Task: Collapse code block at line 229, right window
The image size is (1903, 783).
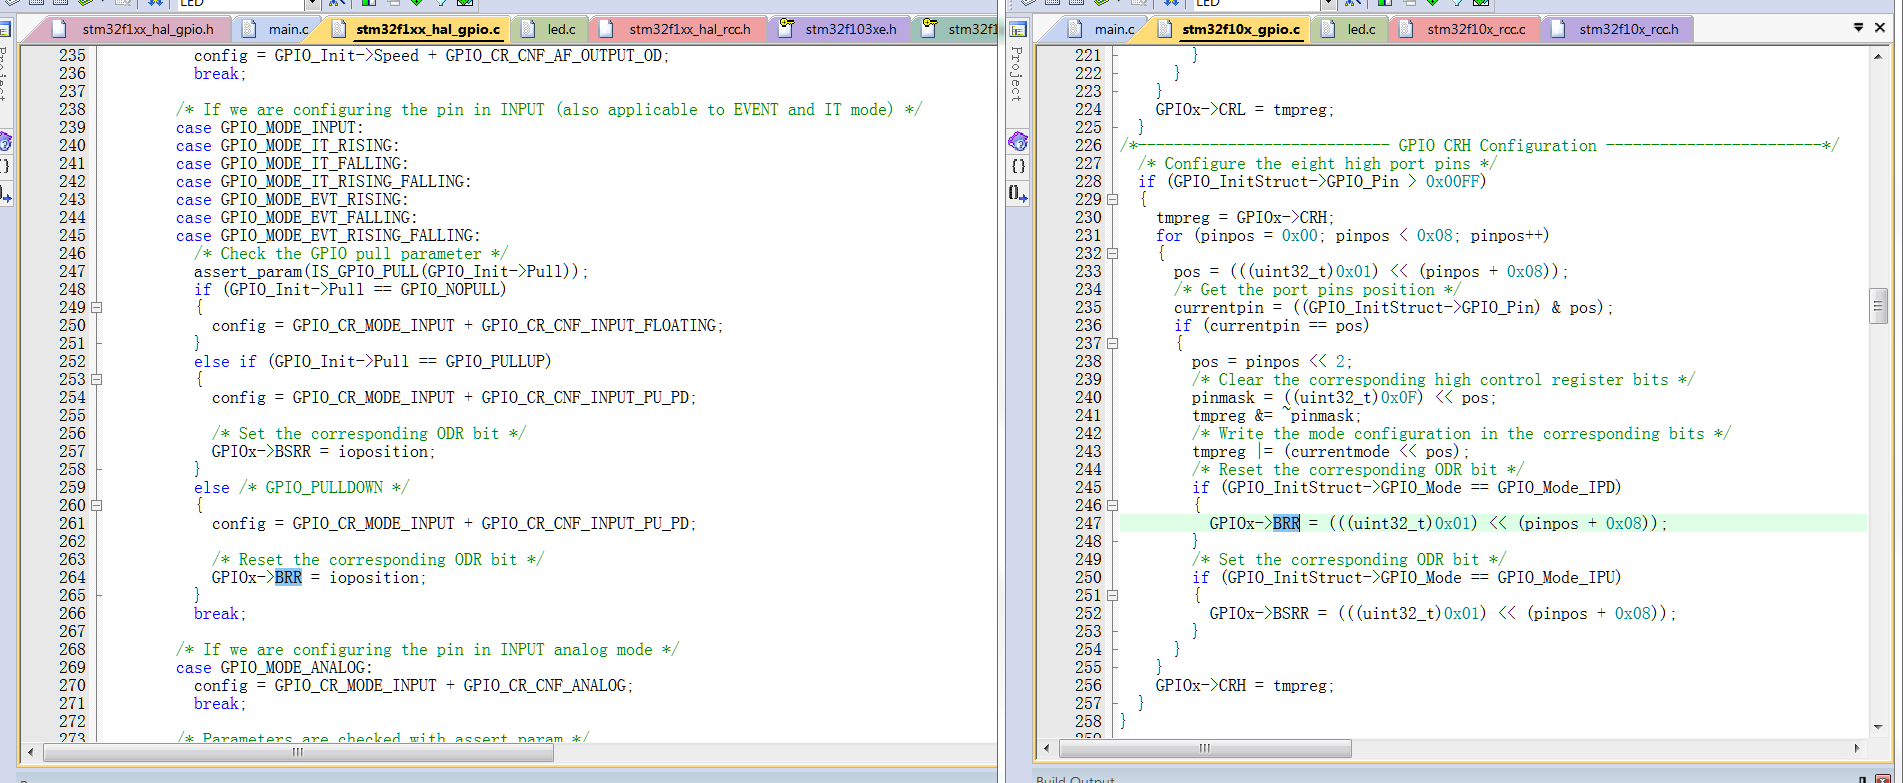Action: click(x=1112, y=200)
